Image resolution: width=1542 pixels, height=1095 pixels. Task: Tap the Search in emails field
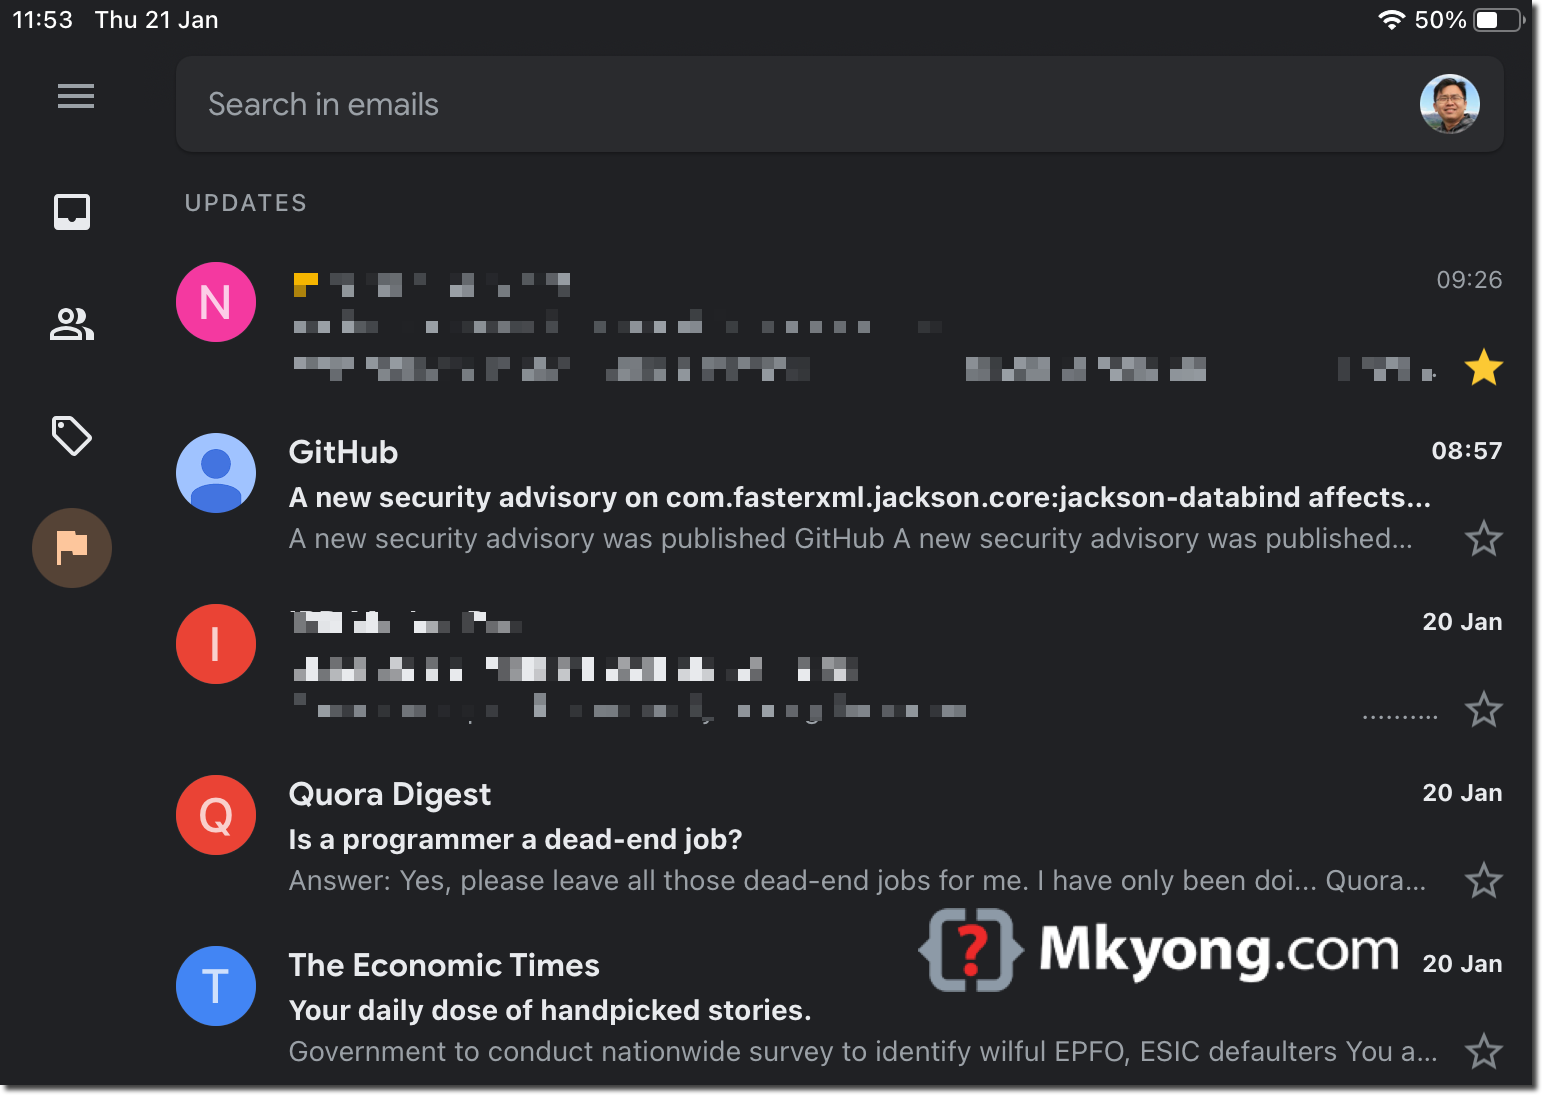(x=840, y=104)
